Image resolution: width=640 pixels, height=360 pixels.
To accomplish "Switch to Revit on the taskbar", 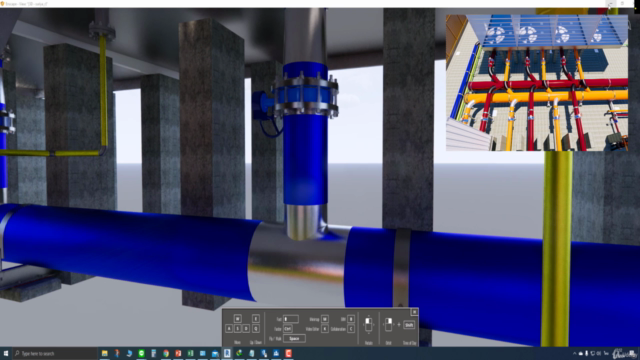I will click(x=227, y=353).
